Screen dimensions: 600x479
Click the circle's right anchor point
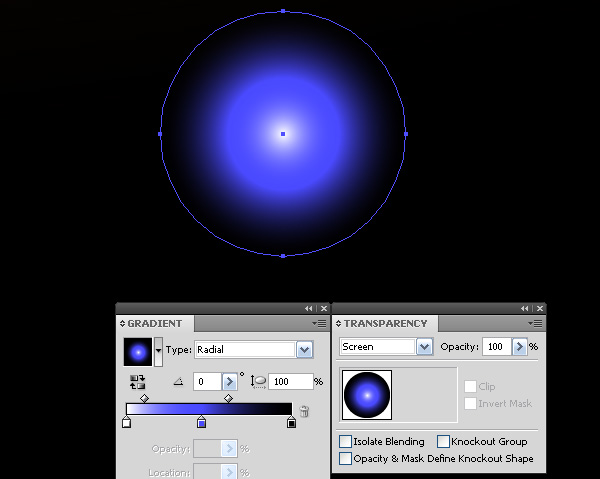pos(406,134)
